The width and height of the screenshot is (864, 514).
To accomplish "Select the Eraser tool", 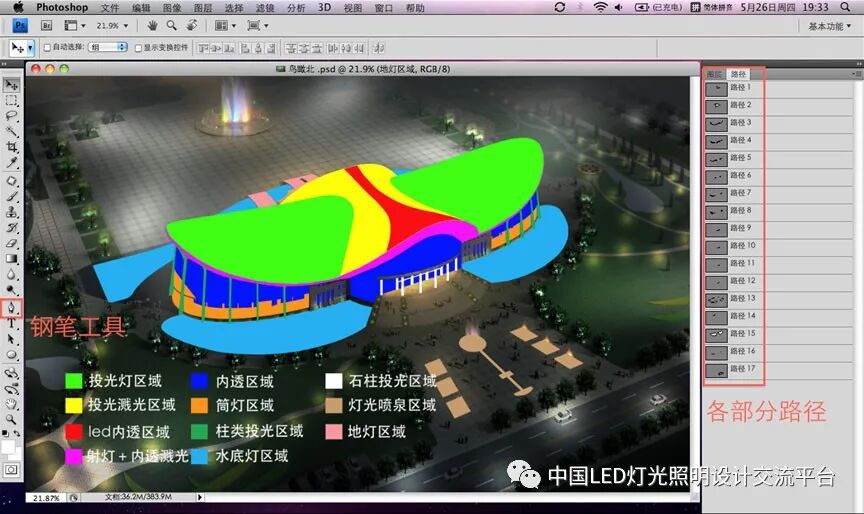I will point(11,243).
